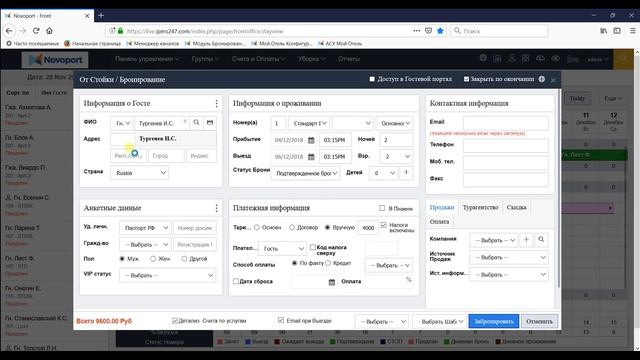640x360 pixels.
Task: Enable Дата сброса checkbox
Action: [x=236, y=281]
